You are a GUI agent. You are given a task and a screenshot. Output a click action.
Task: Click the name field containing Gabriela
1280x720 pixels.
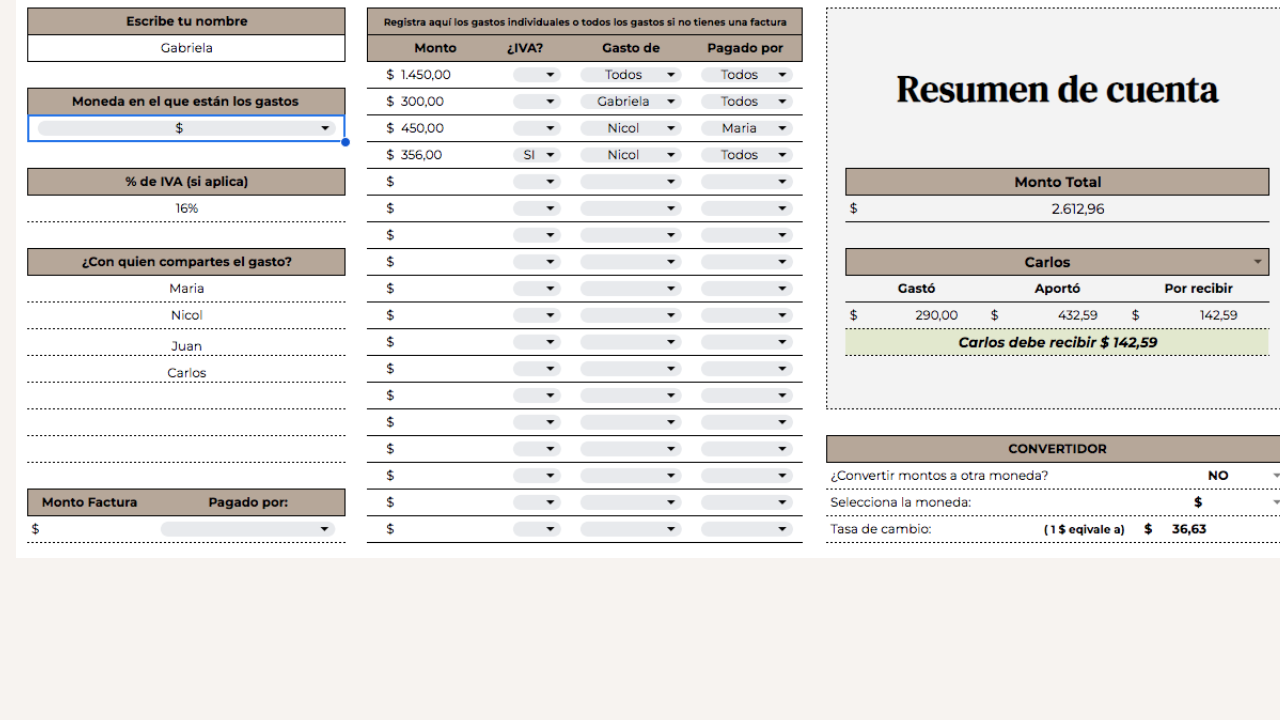186,48
